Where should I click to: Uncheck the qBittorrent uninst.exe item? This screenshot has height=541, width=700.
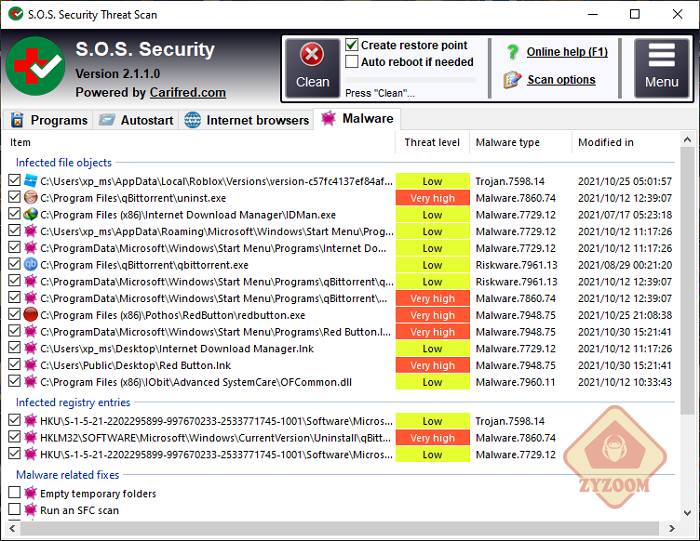[14, 197]
